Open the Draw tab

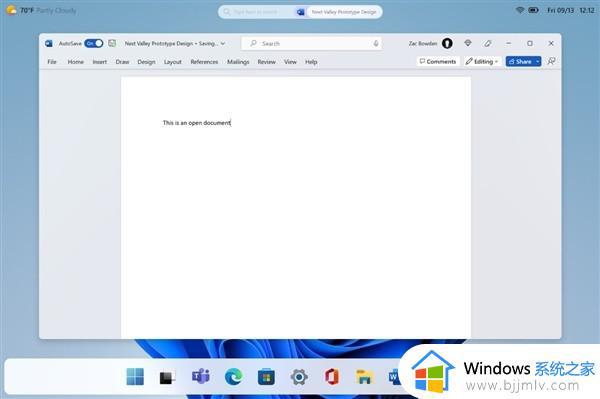coord(122,62)
